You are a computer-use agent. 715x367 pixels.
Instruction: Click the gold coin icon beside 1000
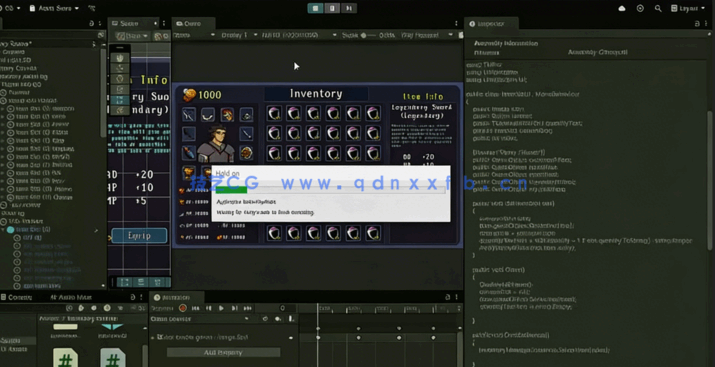(x=190, y=95)
